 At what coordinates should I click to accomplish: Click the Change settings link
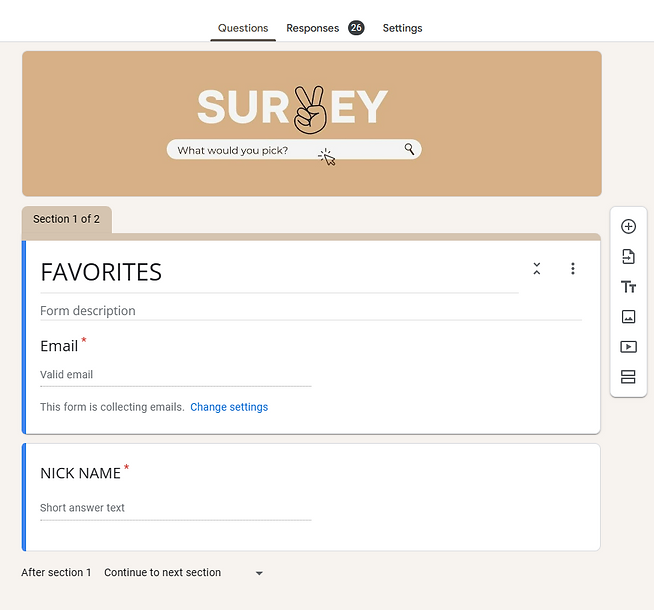pyautogui.click(x=229, y=407)
